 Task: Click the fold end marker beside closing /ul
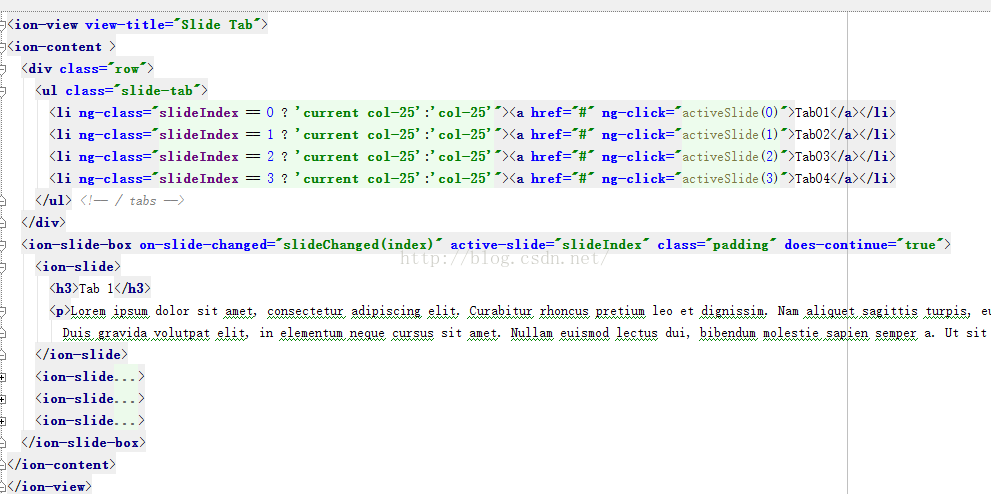[3, 201]
